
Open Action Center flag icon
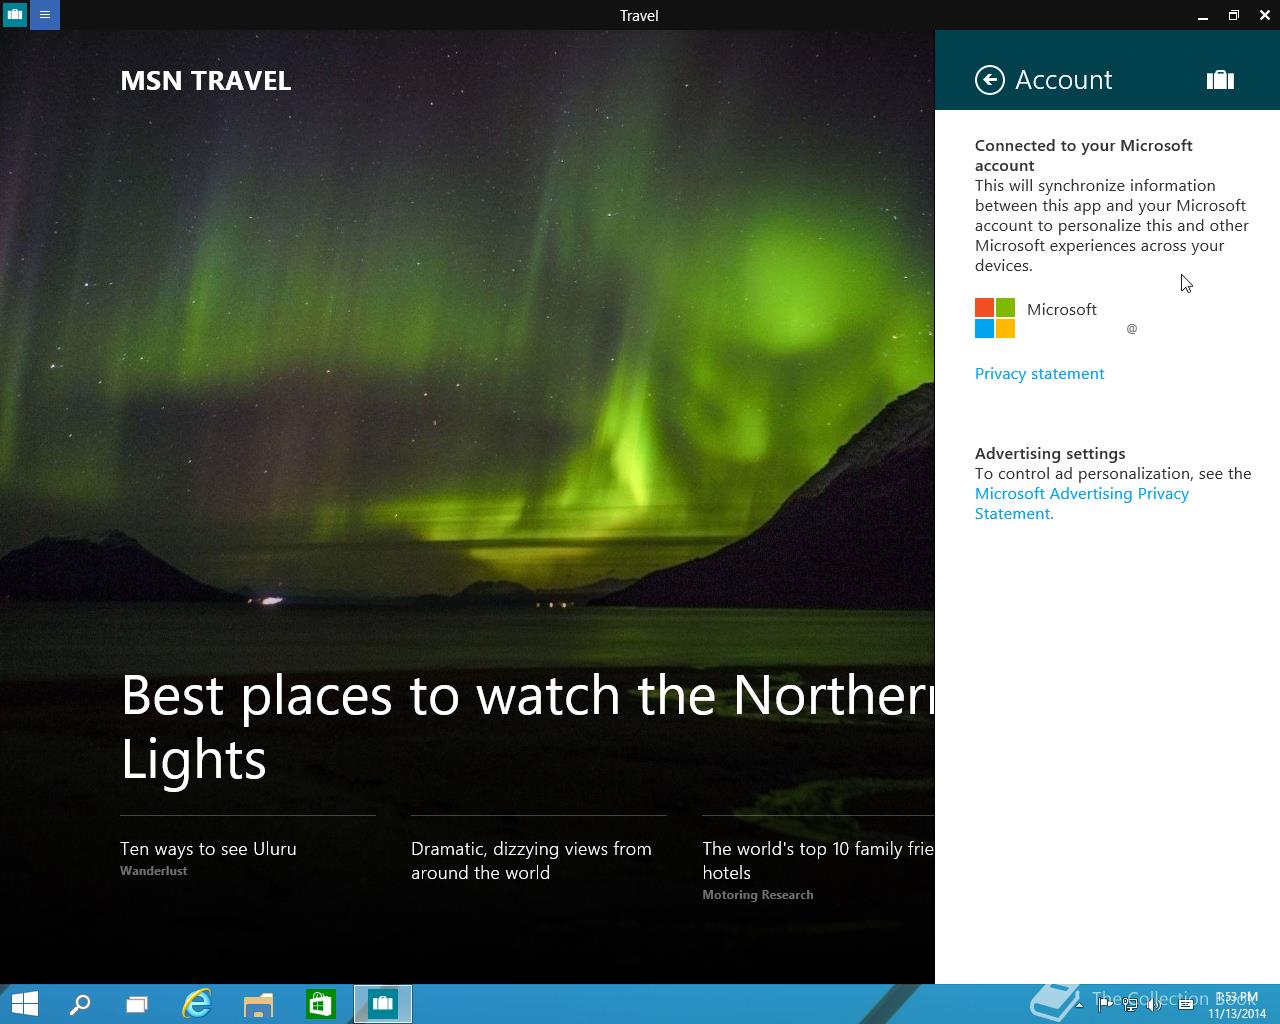(x=1105, y=1005)
